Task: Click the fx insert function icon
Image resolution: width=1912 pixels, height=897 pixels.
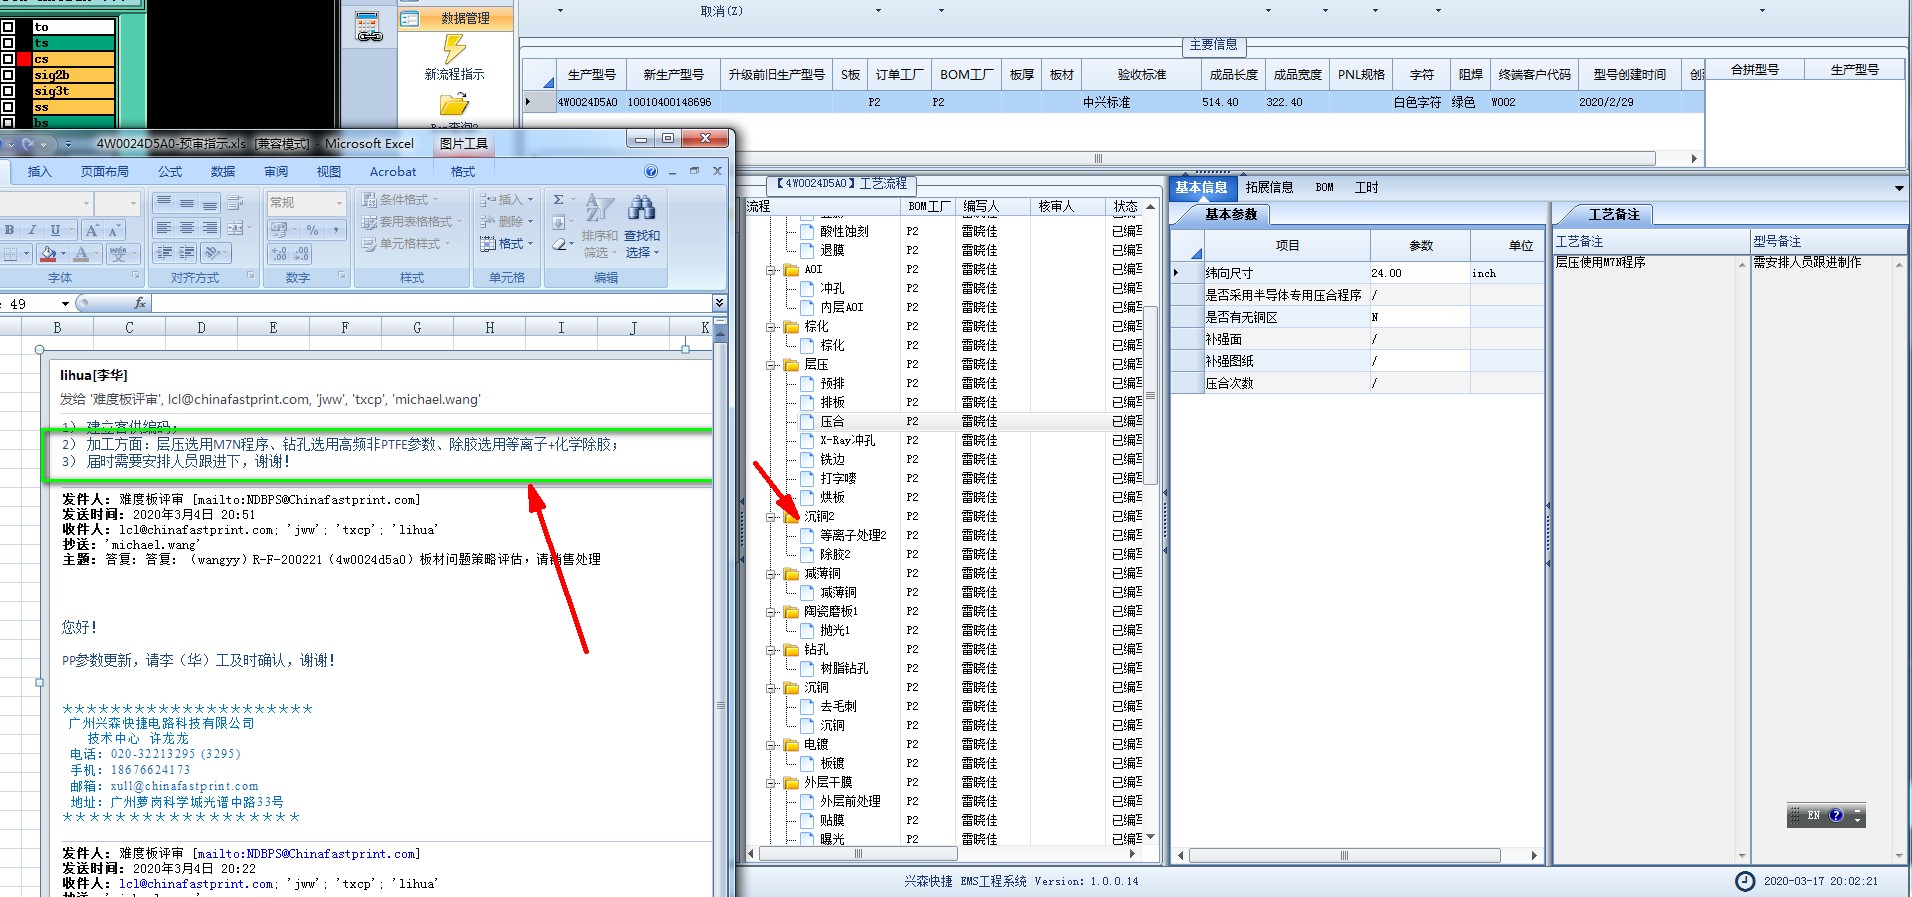Action: pyautogui.click(x=139, y=303)
